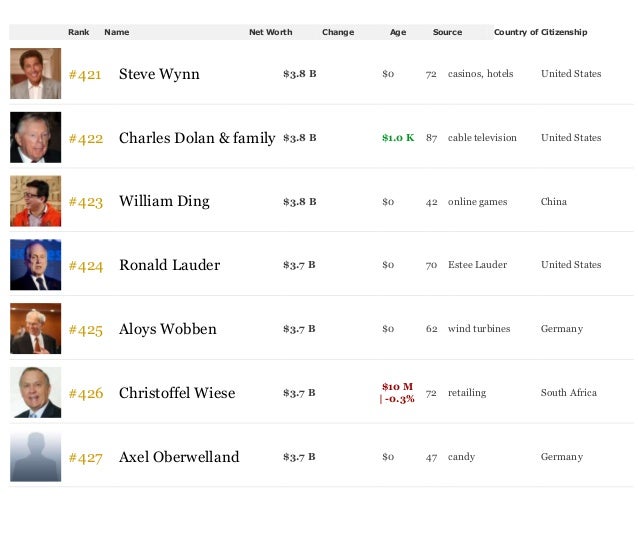
Task: Click the candy source
Action: [x=461, y=457]
